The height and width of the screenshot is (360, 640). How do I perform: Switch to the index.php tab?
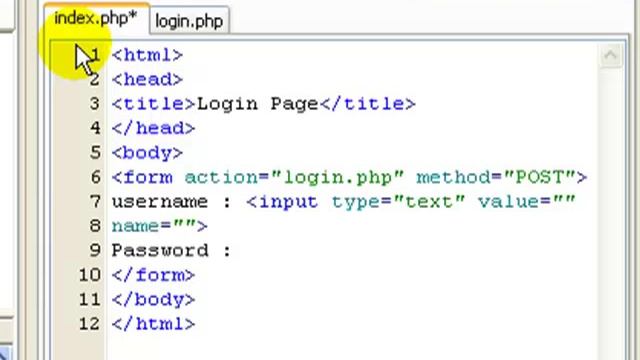(x=96, y=19)
